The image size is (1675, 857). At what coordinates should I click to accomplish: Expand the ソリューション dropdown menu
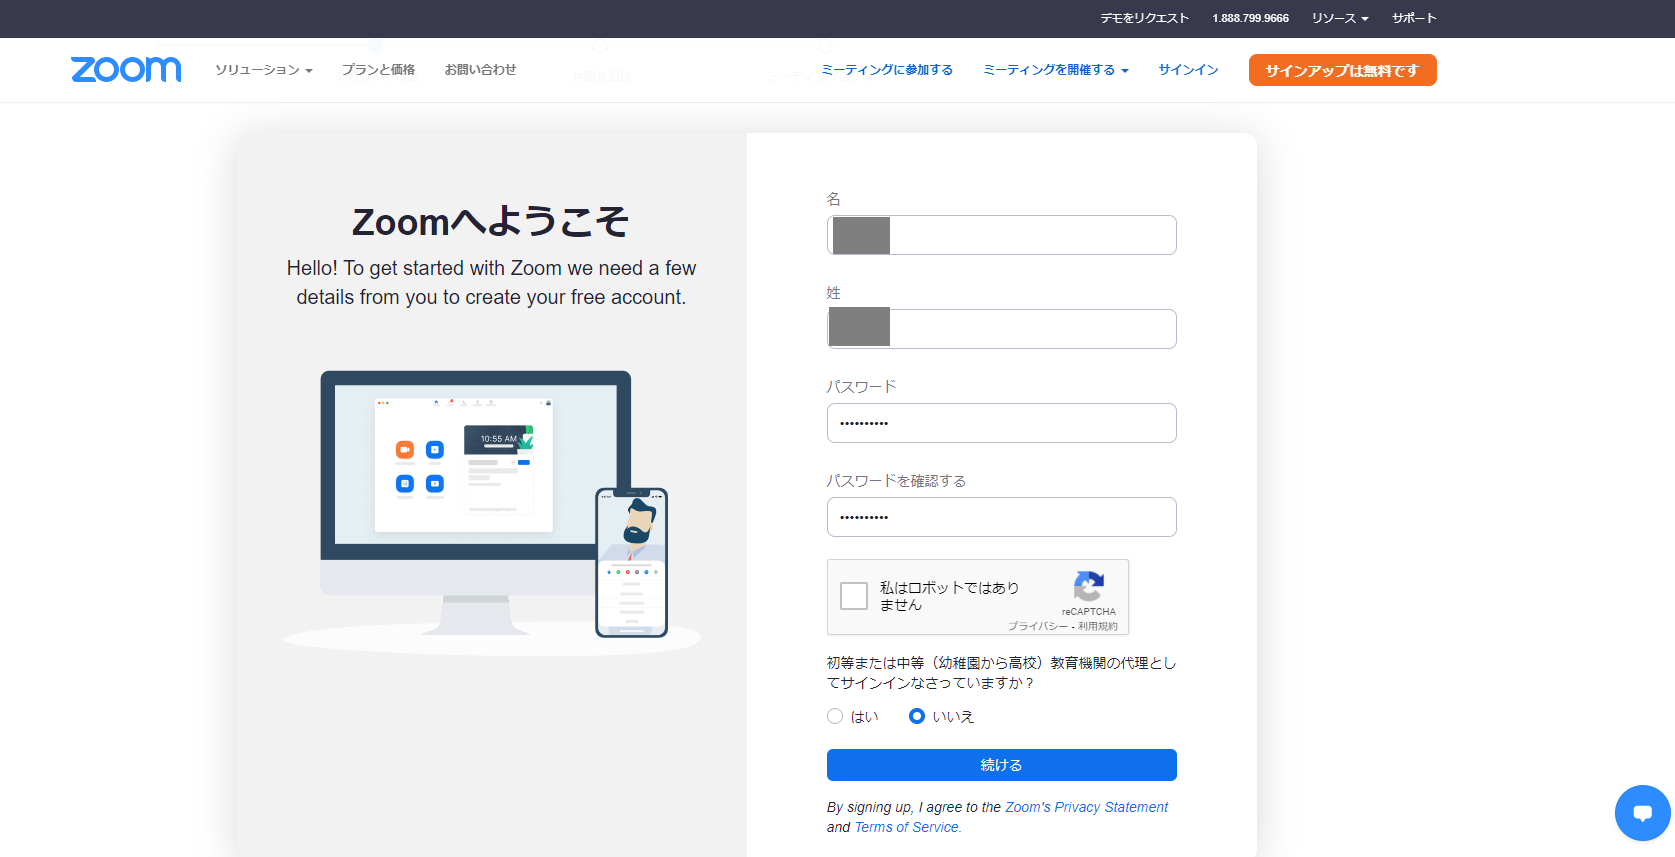tap(263, 70)
